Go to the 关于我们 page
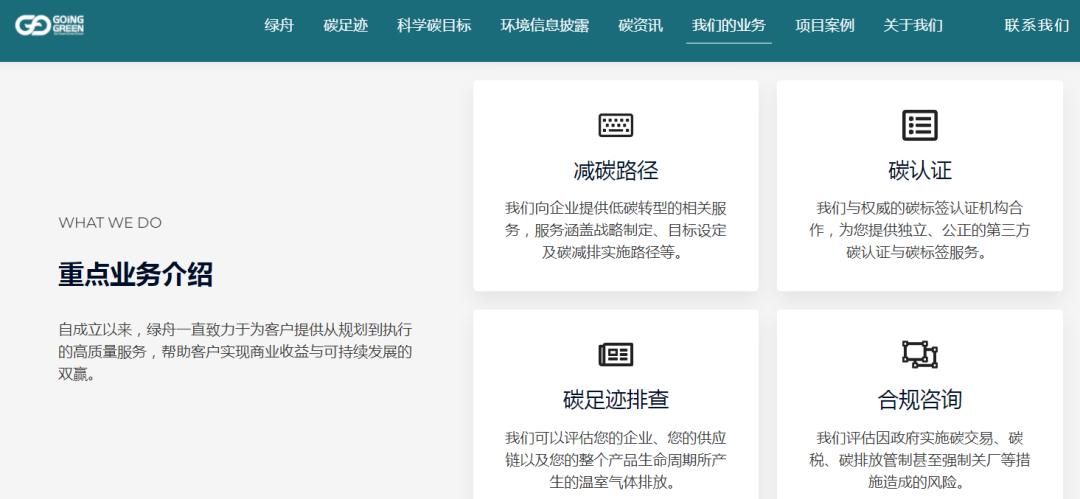This screenshot has width=1080, height=499. point(913,26)
